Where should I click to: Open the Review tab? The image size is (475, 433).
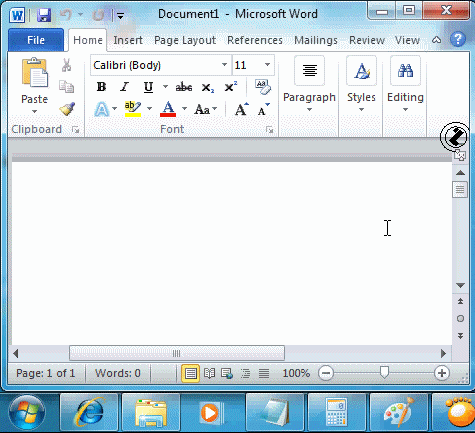click(x=367, y=40)
